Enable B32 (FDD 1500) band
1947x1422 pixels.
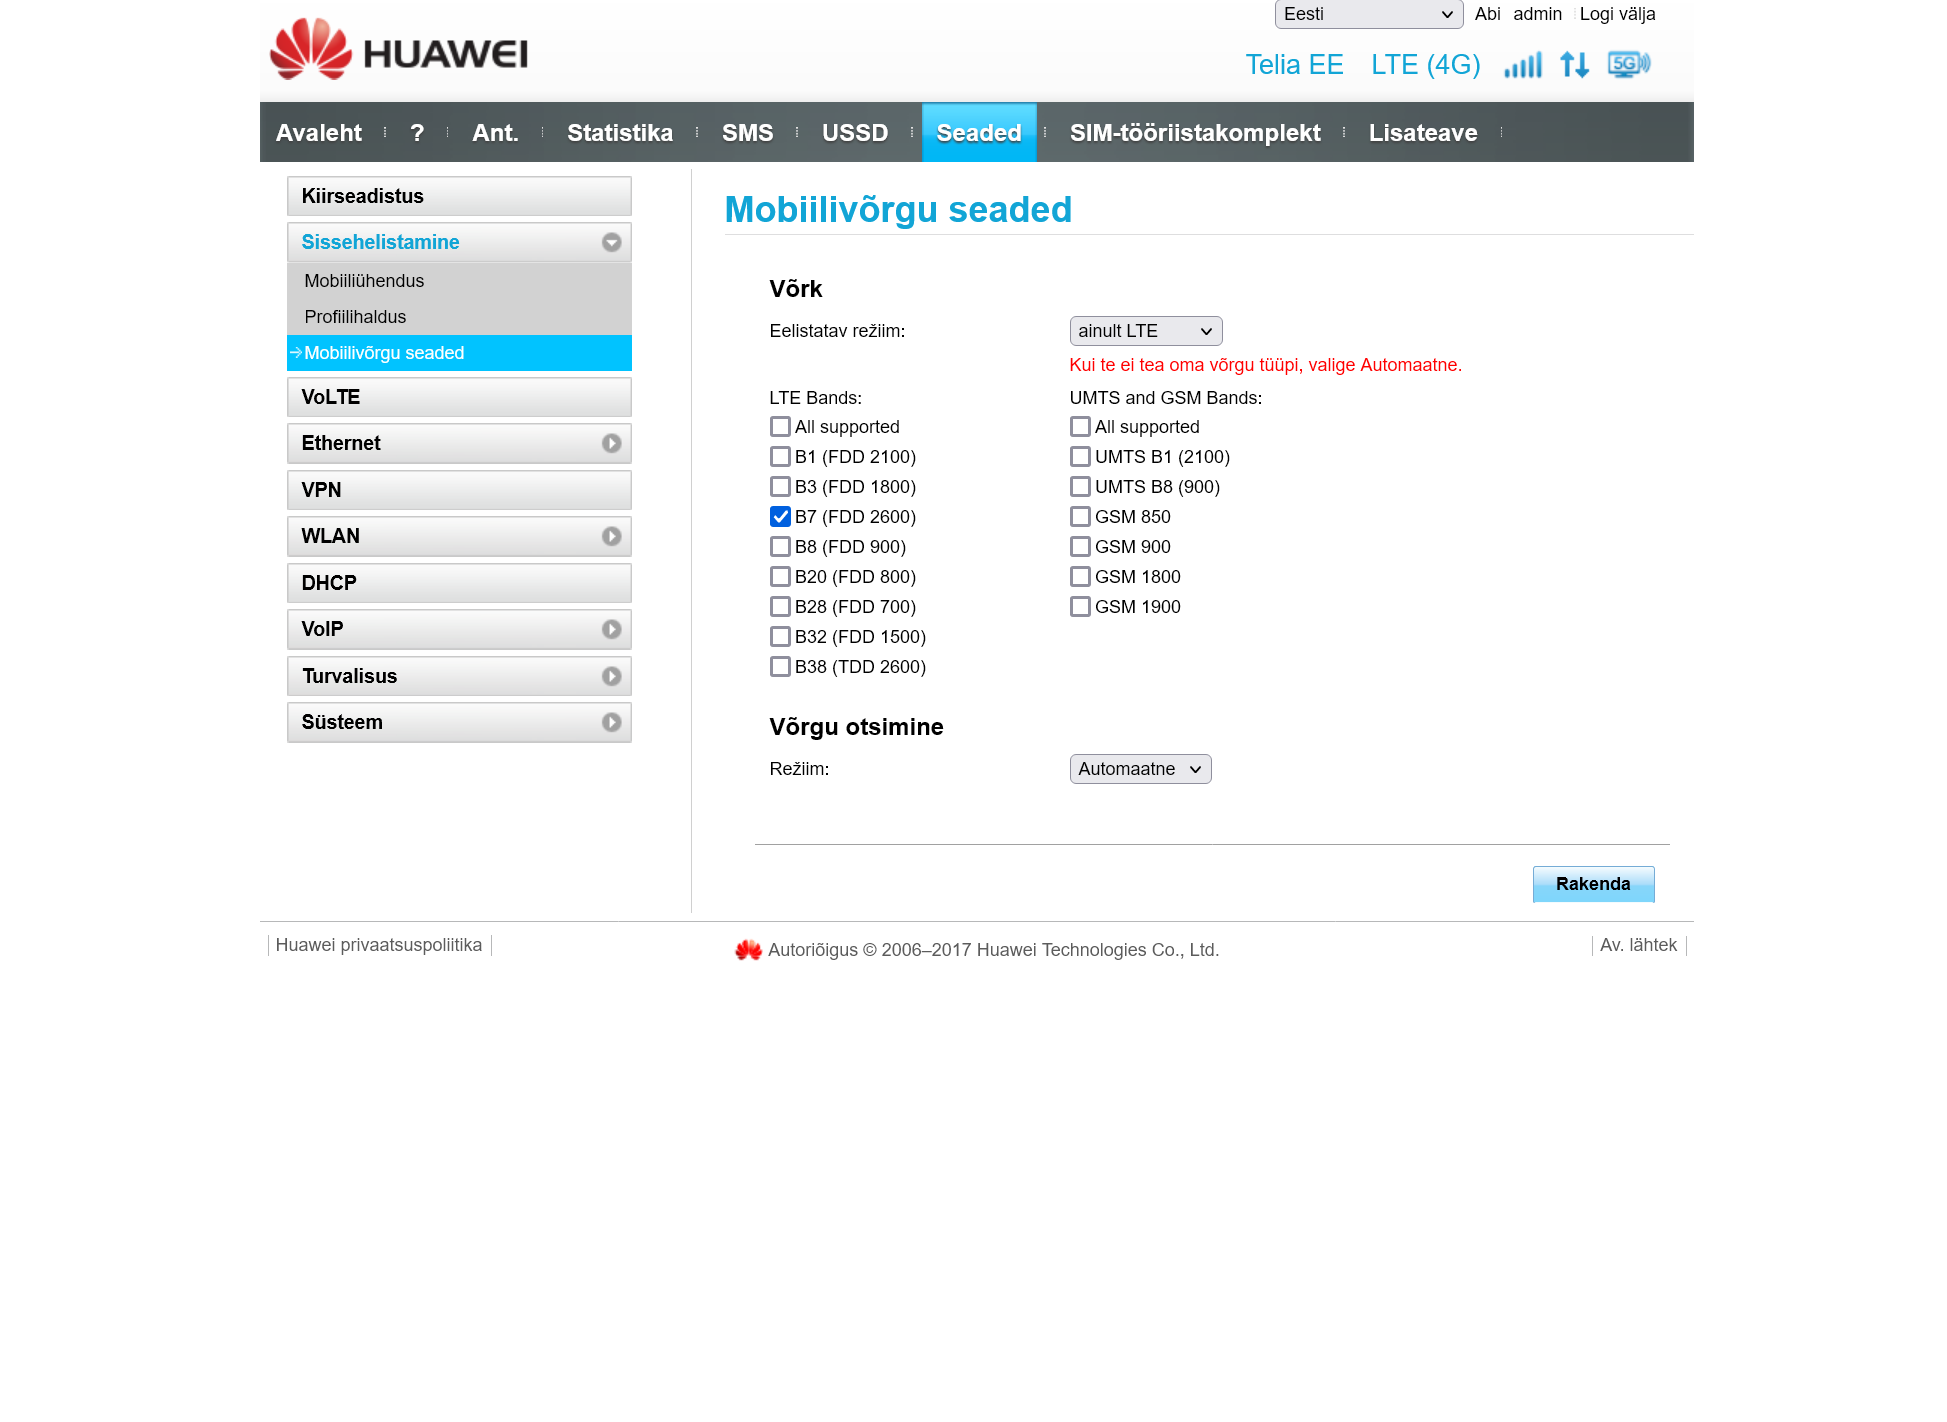coord(780,637)
